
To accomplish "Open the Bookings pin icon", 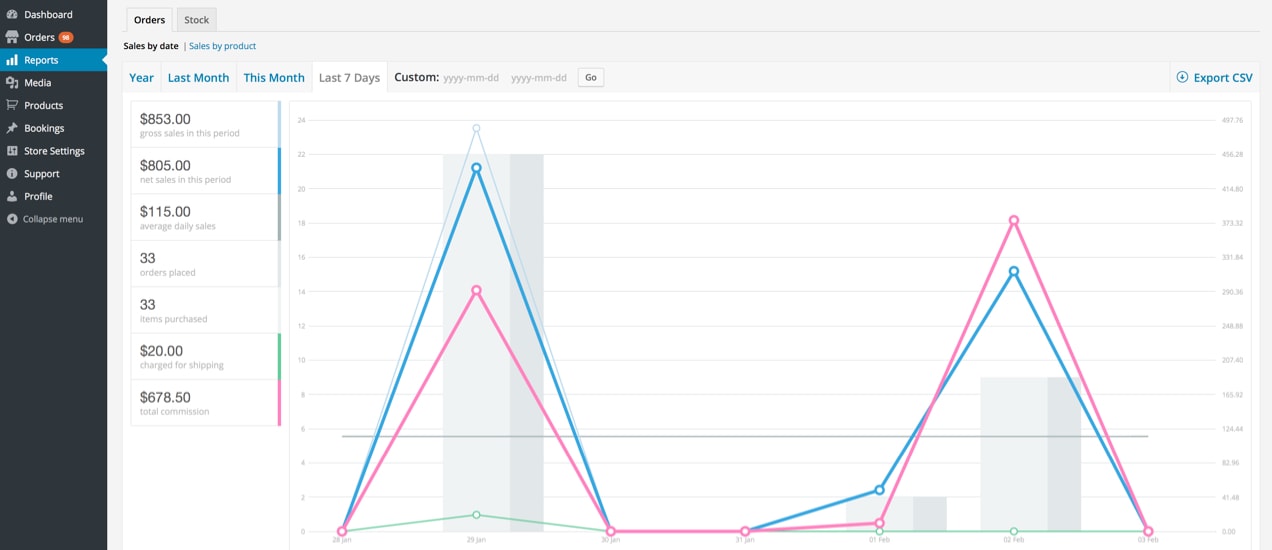I will point(12,128).
